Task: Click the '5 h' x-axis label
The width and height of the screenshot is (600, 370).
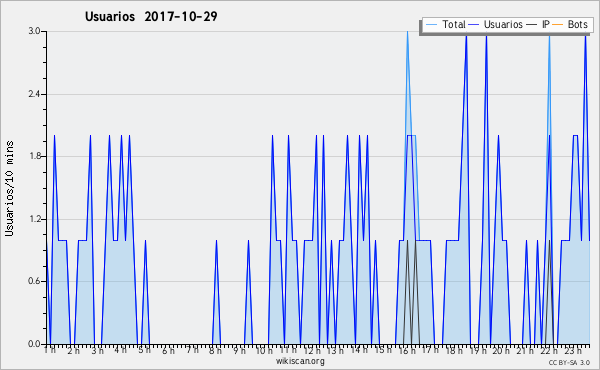Action: (x=144, y=350)
